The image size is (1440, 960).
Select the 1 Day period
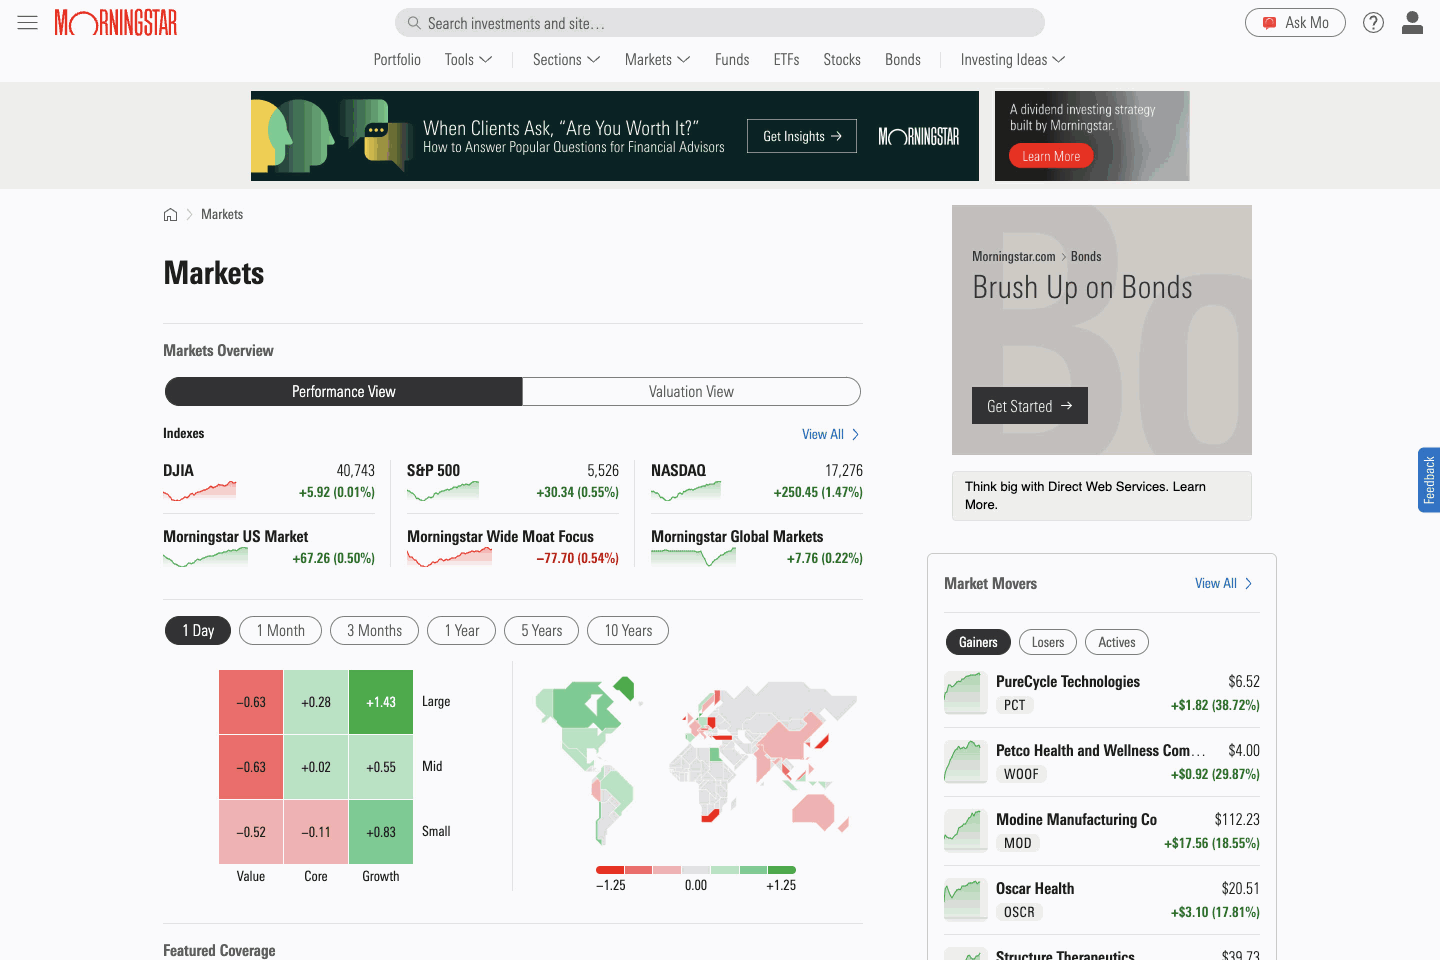click(198, 631)
